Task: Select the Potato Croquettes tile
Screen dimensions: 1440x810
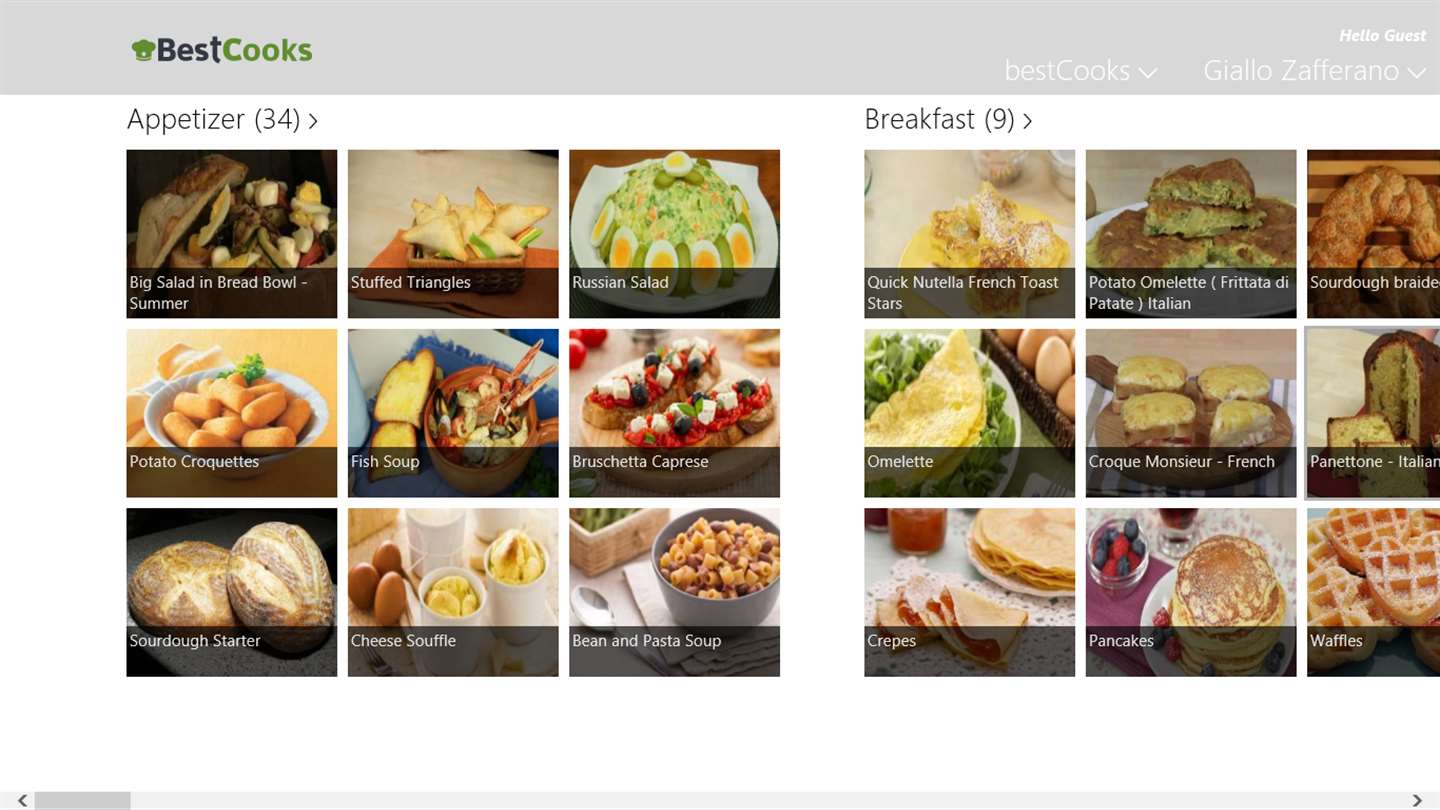Action: point(232,413)
